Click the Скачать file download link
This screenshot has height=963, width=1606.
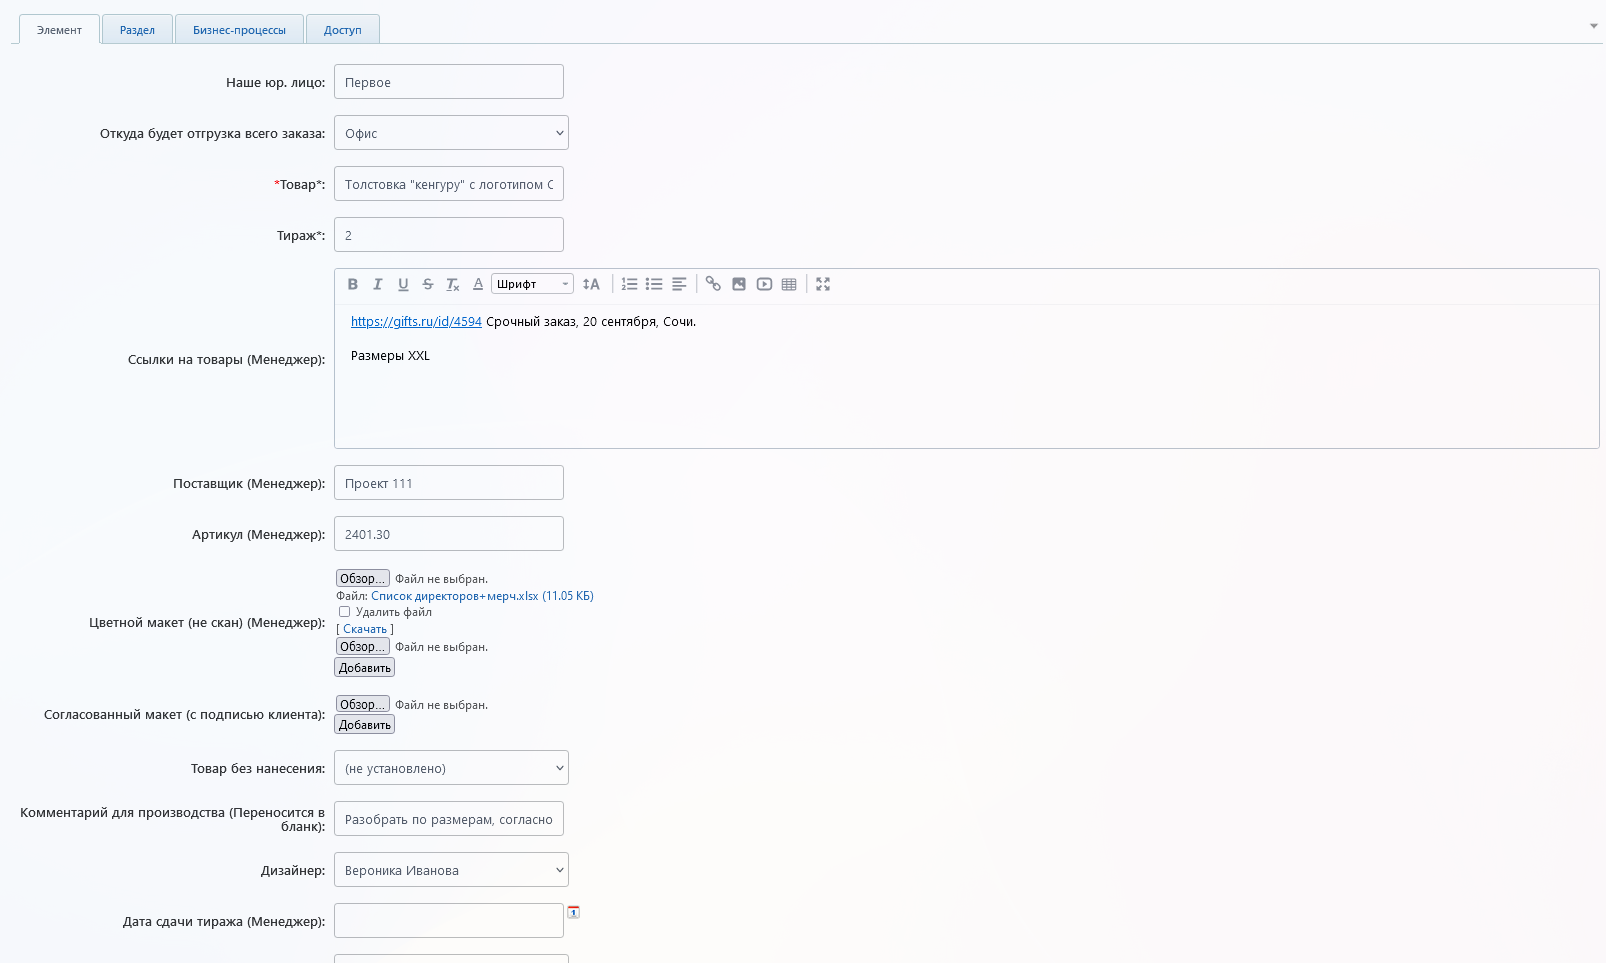pyautogui.click(x=365, y=629)
